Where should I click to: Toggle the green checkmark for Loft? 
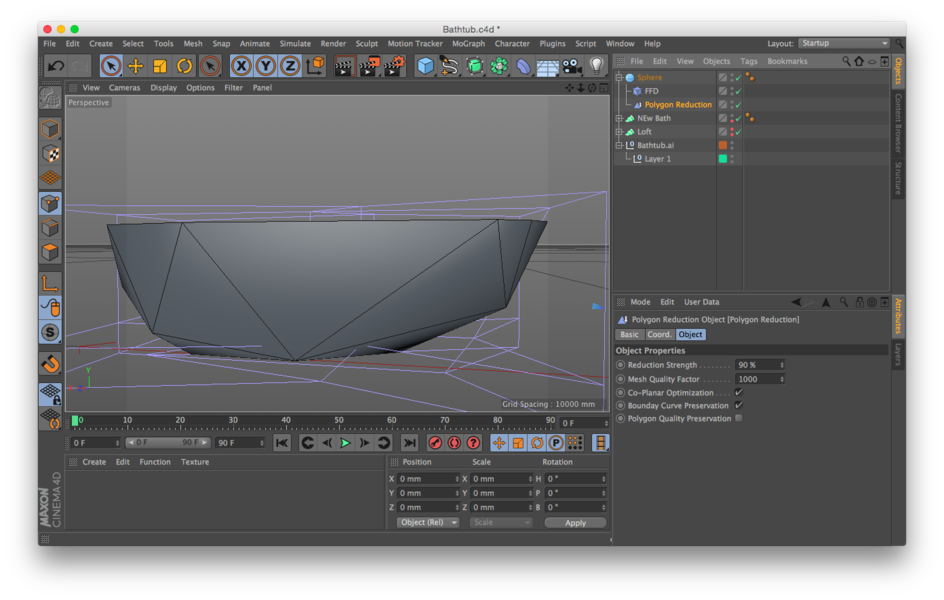(738, 132)
